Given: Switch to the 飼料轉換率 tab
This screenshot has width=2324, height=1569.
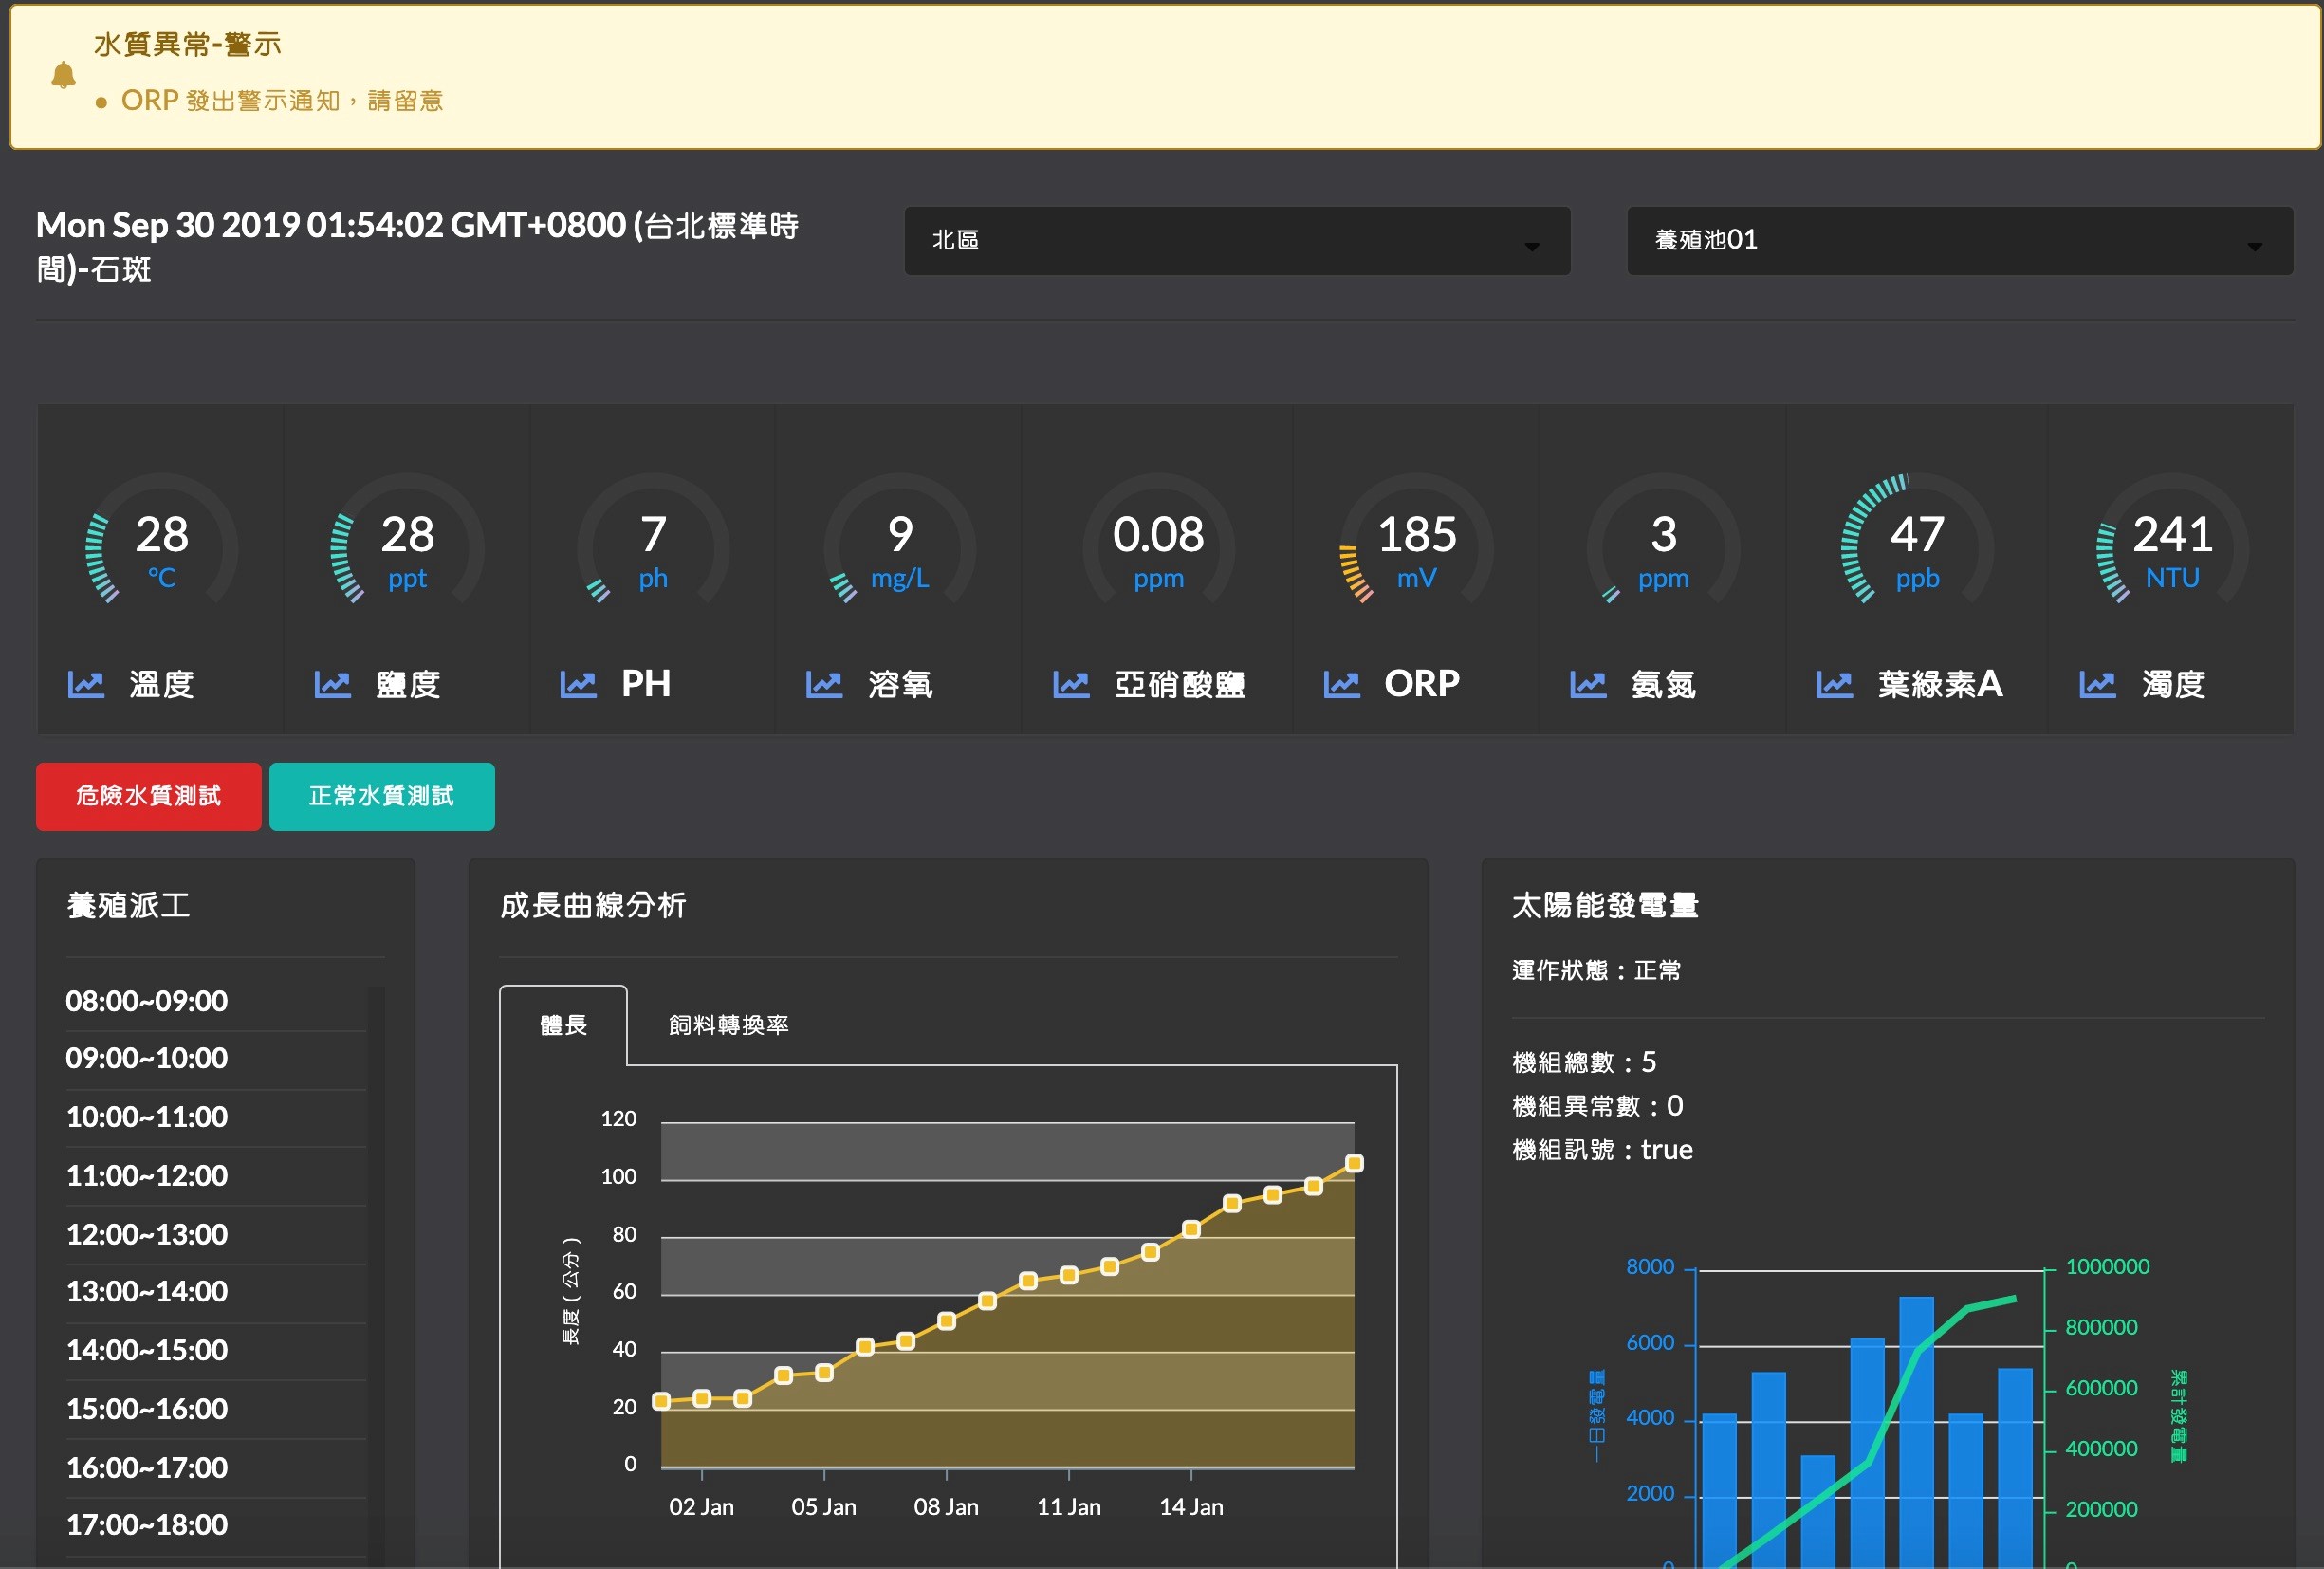Looking at the screenshot, I should (x=729, y=1025).
